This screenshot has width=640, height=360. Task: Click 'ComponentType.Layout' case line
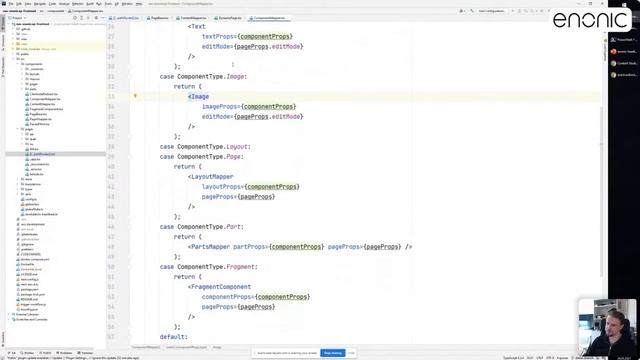pyautogui.click(x=205, y=147)
